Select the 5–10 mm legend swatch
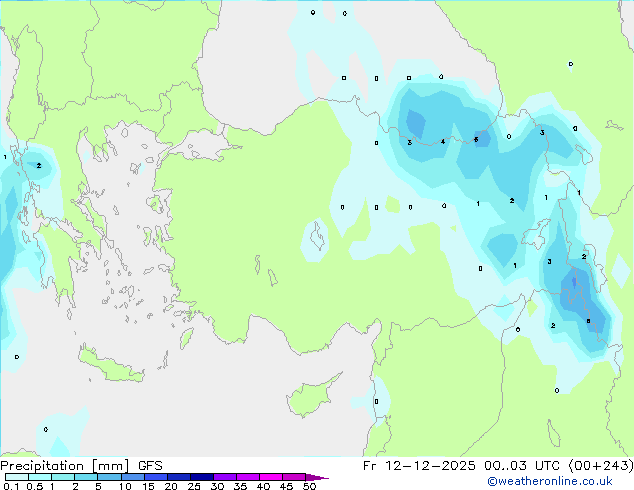634x490 pixels. click(109, 477)
